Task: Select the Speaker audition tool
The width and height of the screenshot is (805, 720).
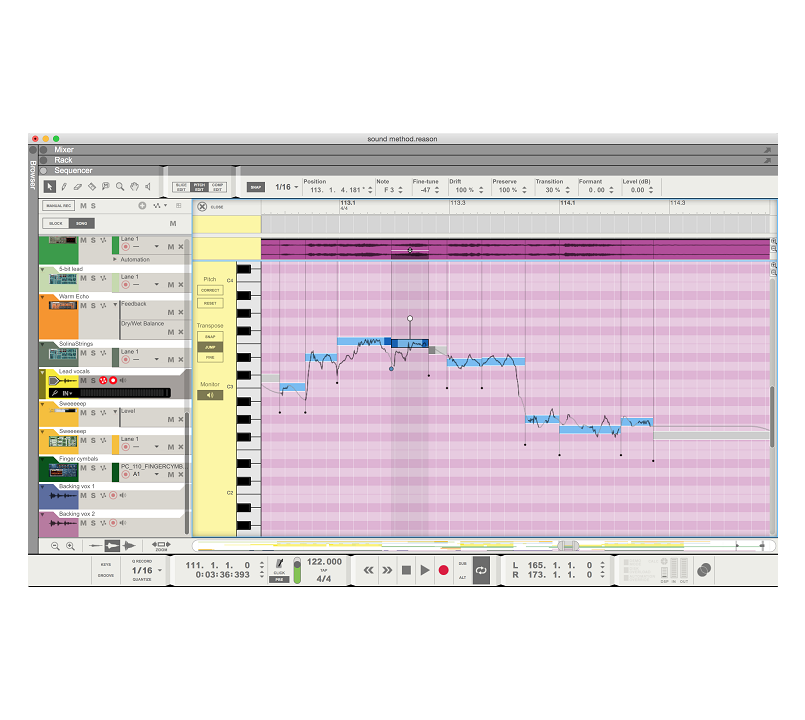Action: tap(148, 186)
